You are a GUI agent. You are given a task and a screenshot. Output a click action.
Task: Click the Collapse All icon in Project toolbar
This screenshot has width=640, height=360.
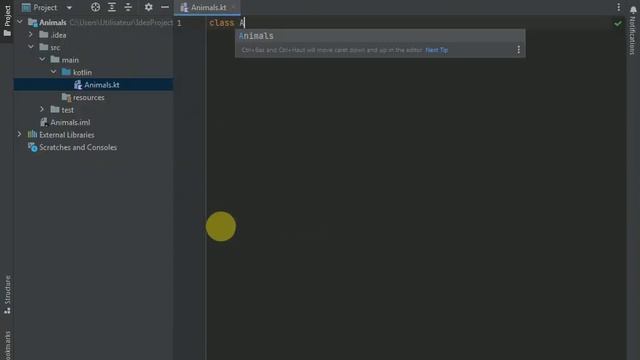pos(128,7)
